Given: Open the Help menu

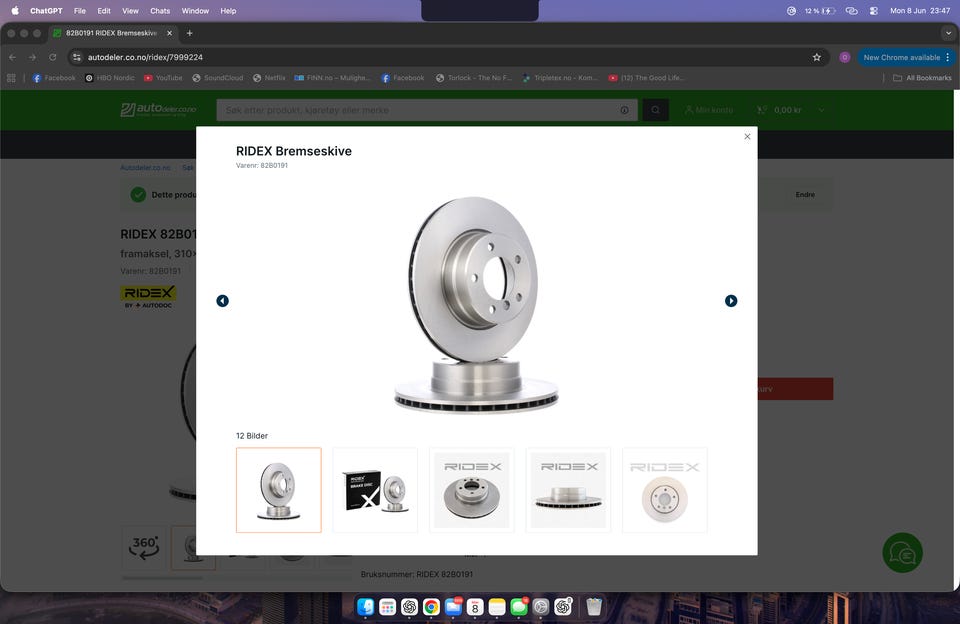Looking at the screenshot, I should pos(228,10).
